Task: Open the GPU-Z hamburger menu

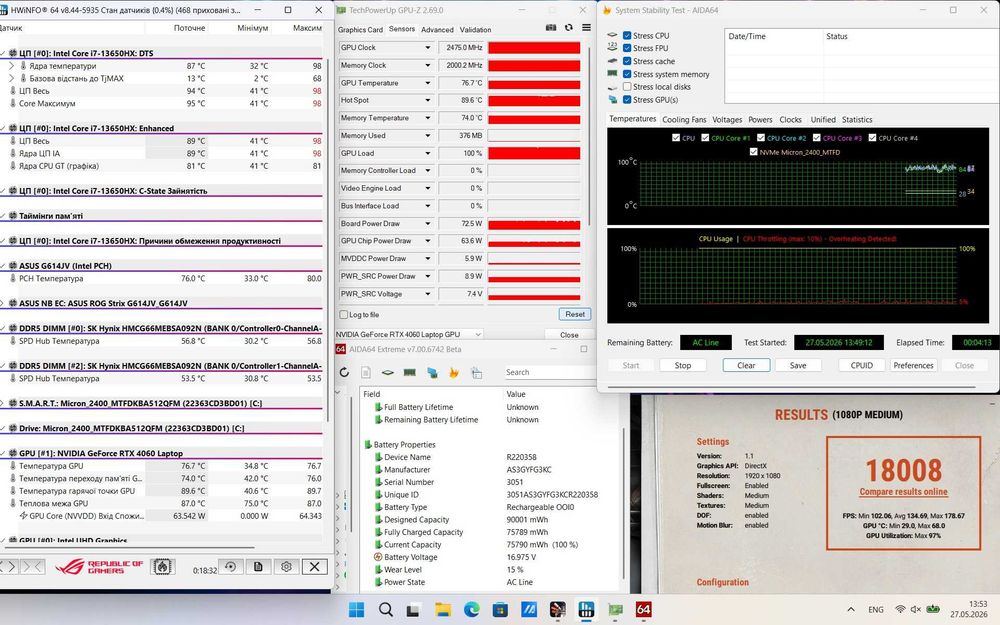Action: point(586,28)
